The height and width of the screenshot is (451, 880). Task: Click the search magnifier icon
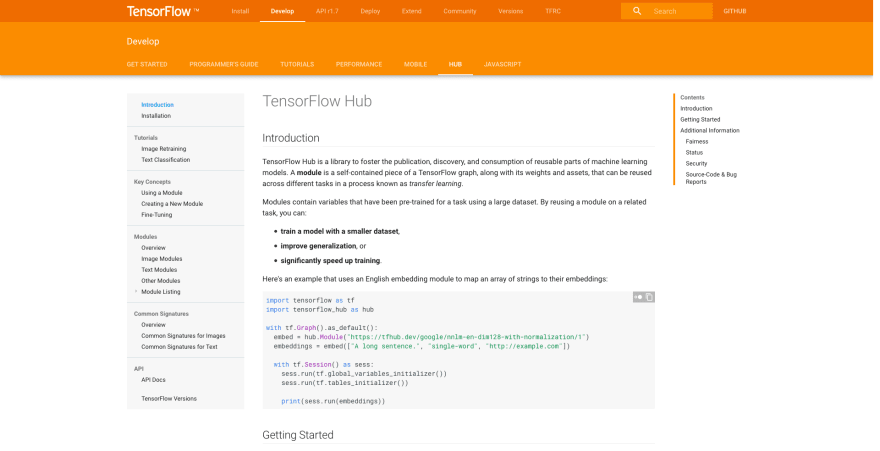coord(637,11)
